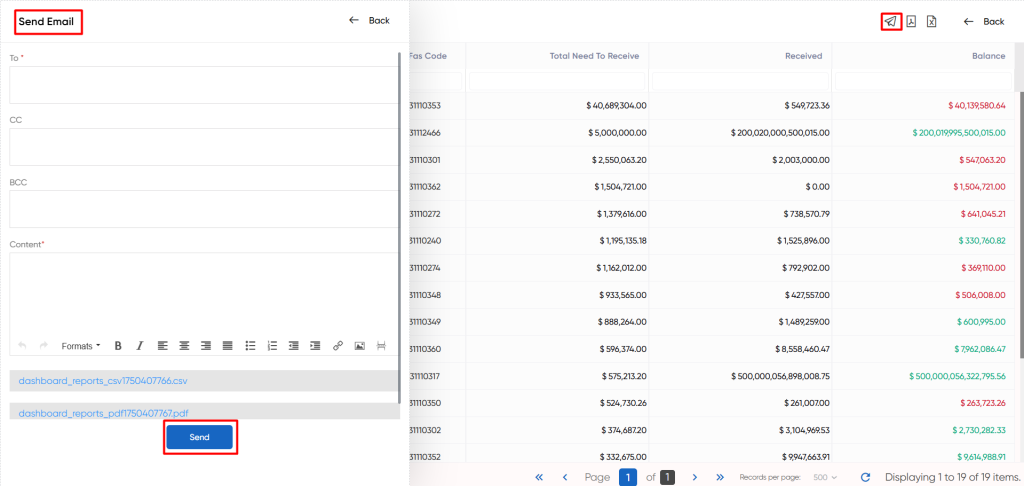Sort by the Total Need To Receive column
The width and height of the screenshot is (1024, 486).
tap(594, 56)
